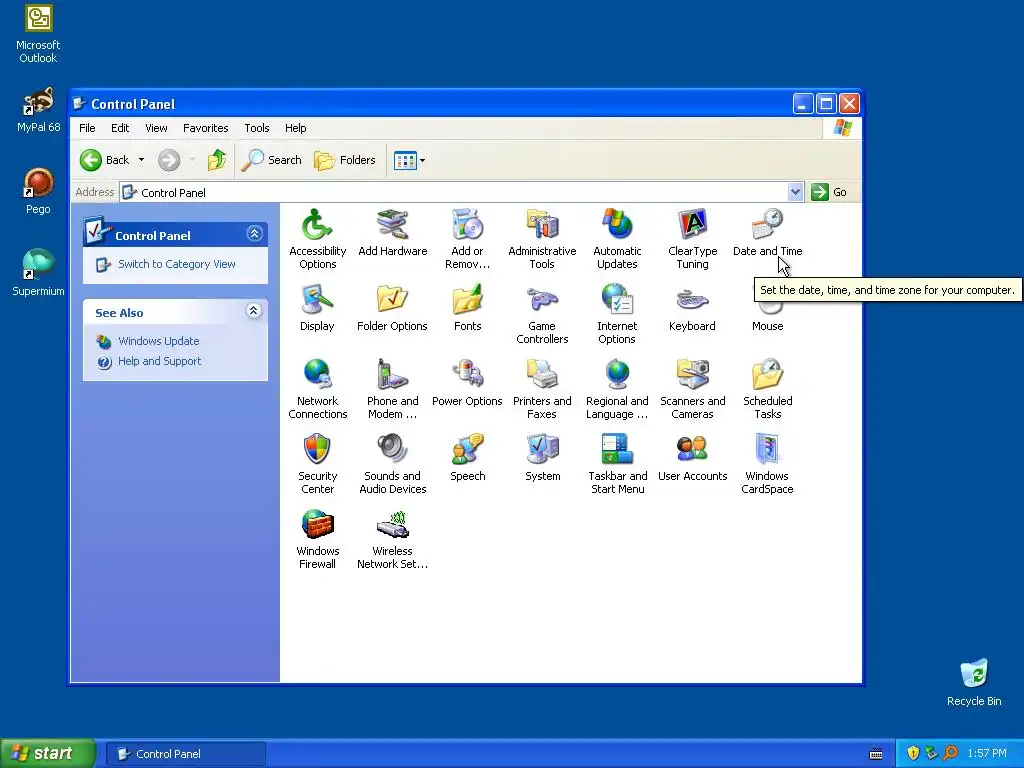Select the Security Center shield icon
Viewport: 1024px width, 768px height.
[x=317, y=450]
